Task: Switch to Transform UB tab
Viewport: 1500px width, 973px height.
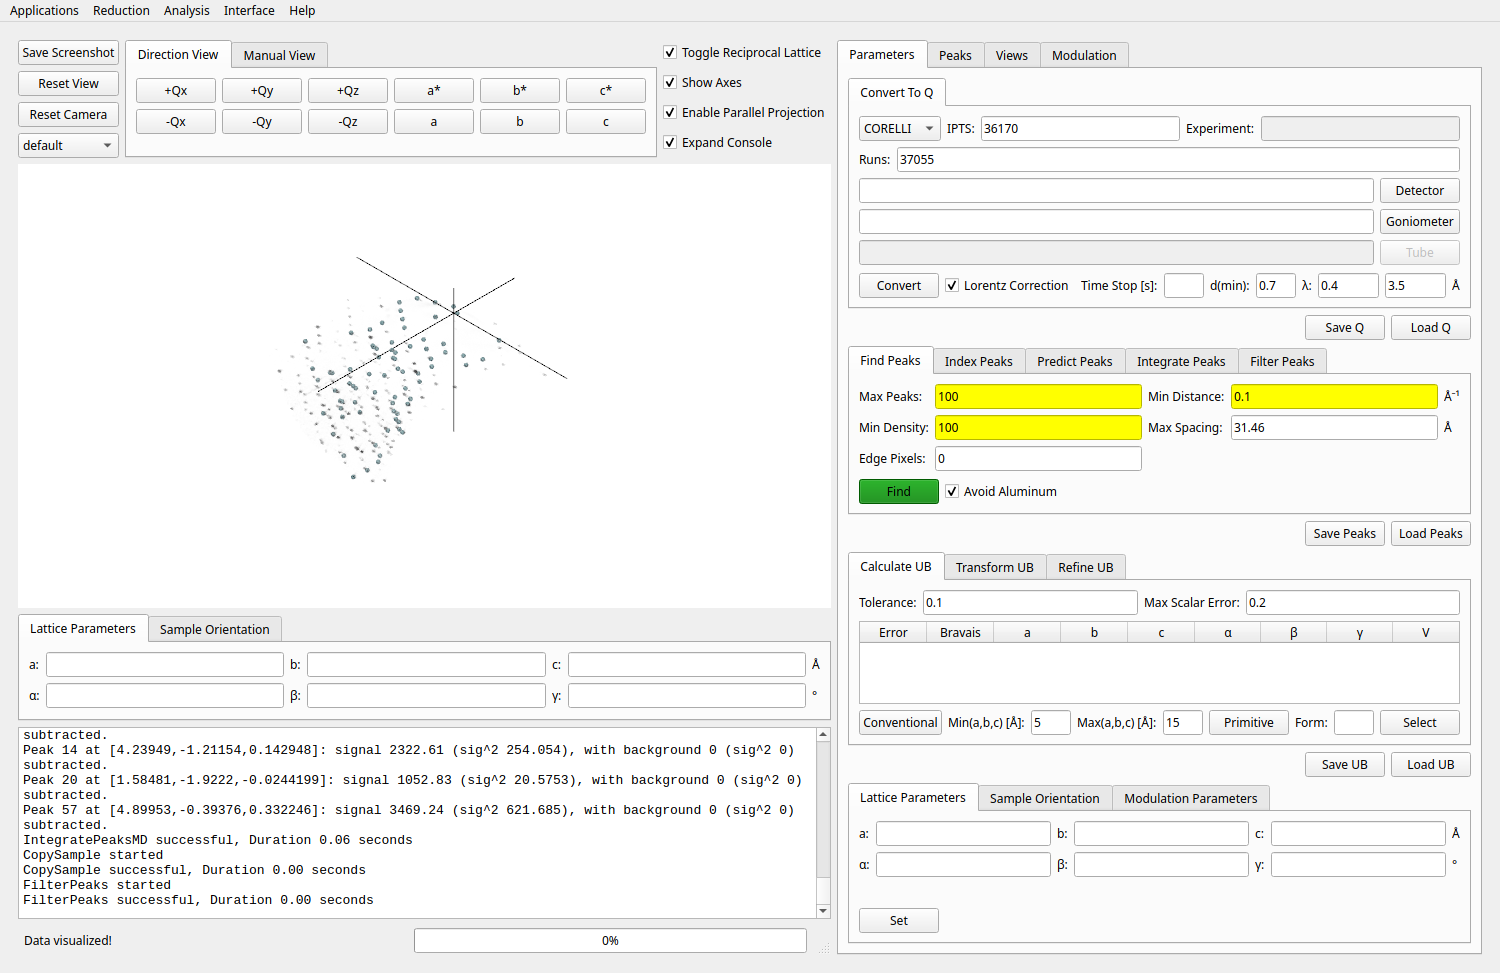Action: pos(995,567)
